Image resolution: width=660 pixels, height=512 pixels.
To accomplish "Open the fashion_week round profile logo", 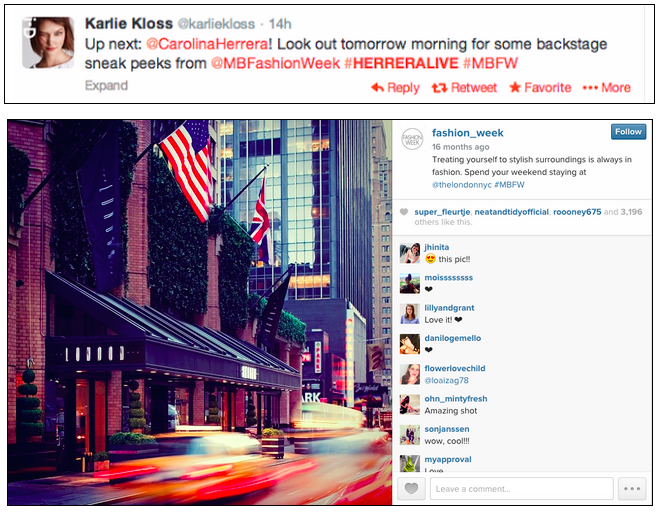I will coord(412,139).
